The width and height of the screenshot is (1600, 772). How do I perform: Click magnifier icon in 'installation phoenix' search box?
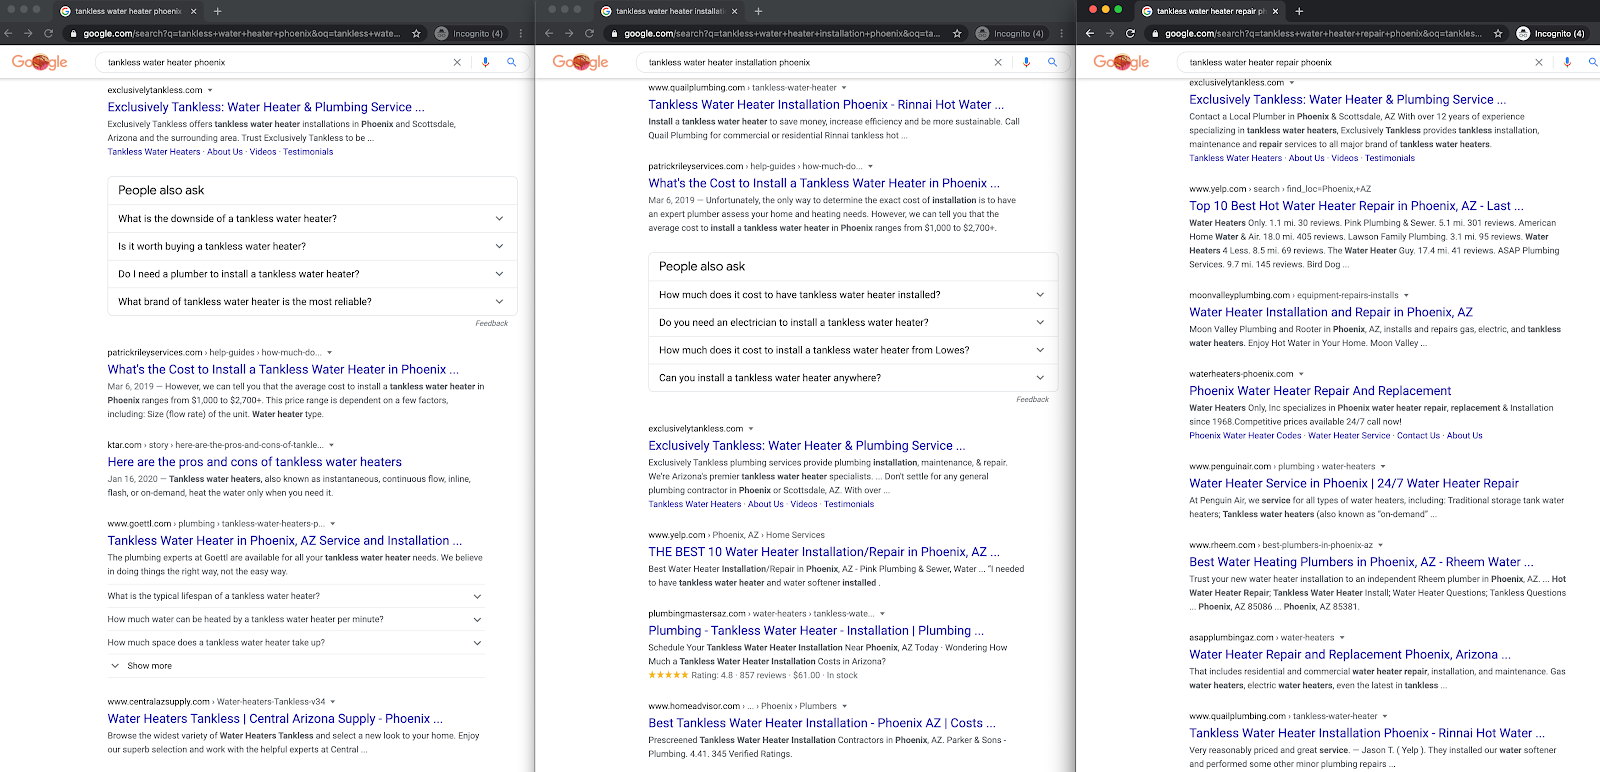tap(1052, 62)
